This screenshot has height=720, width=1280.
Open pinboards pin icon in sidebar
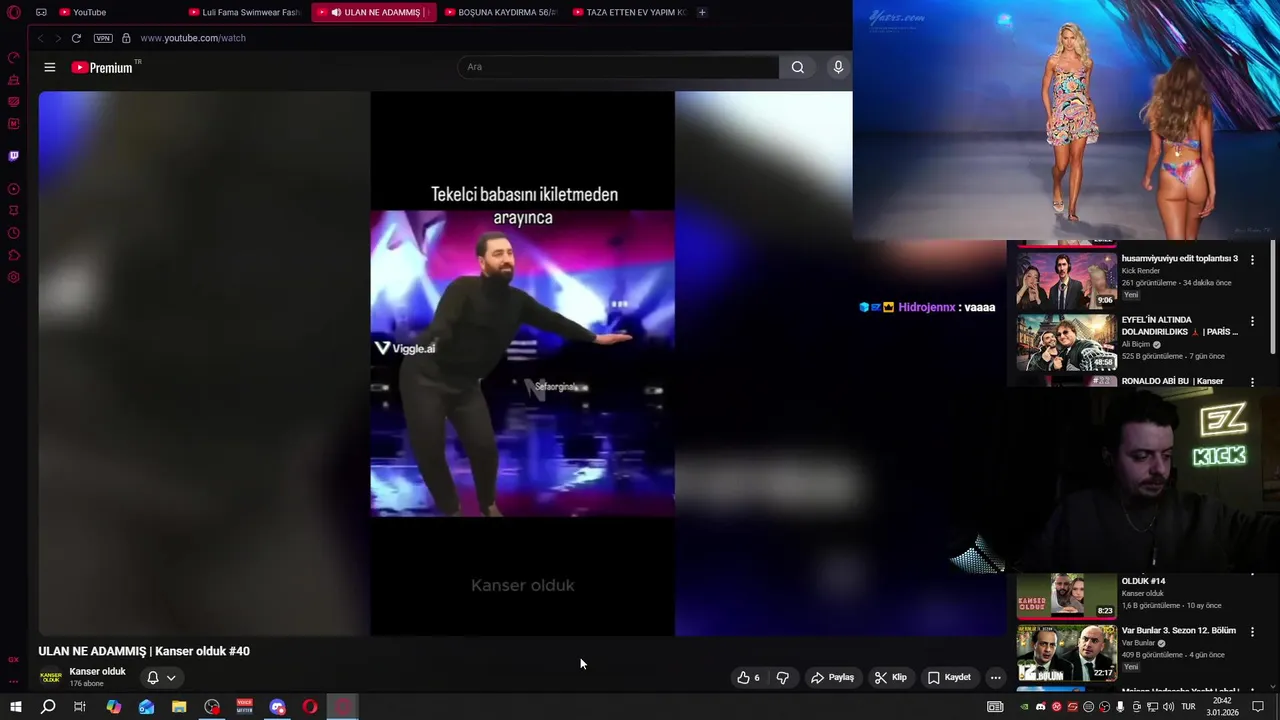(14, 211)
